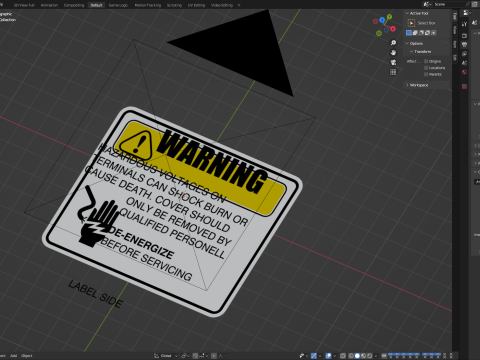
Task: Click the LABEL SIDE text object
Action: pos(96,294)
